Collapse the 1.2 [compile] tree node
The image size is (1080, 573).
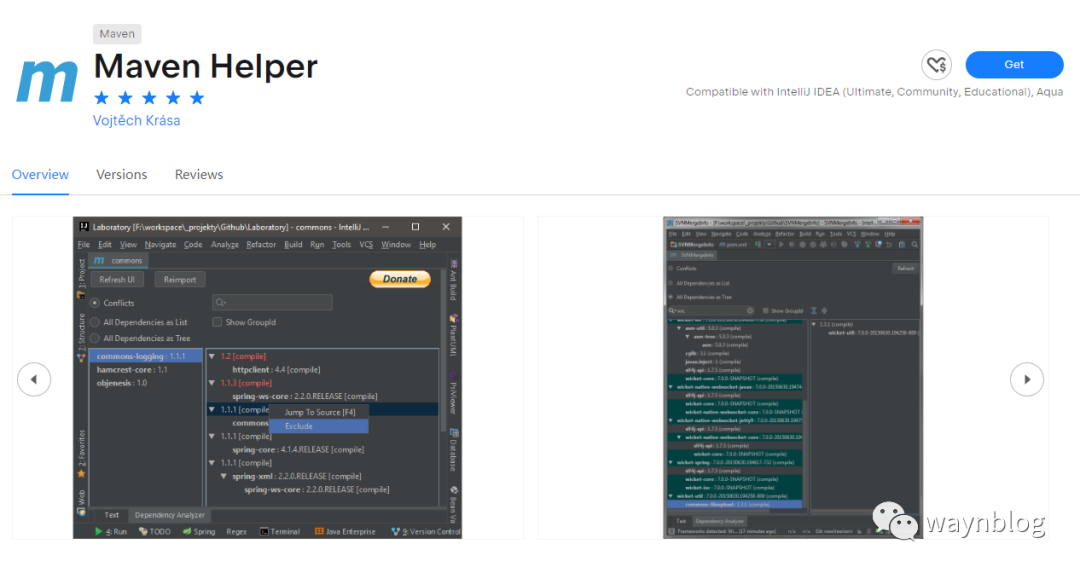pos(212,356)
